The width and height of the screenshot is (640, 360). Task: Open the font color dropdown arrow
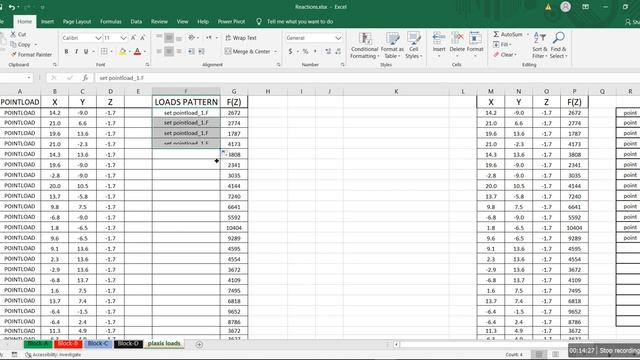144,52
